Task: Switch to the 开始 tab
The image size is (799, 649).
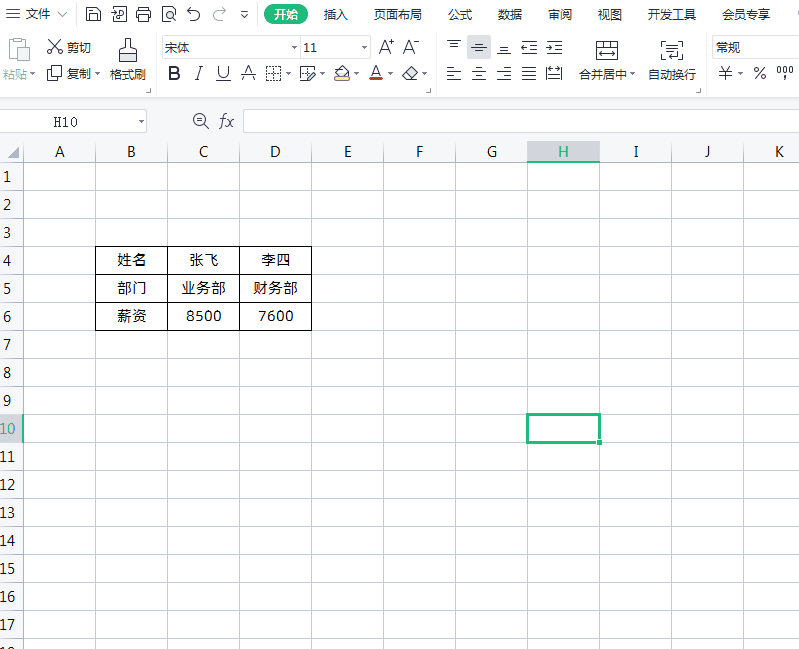Action: pos(286,14)
